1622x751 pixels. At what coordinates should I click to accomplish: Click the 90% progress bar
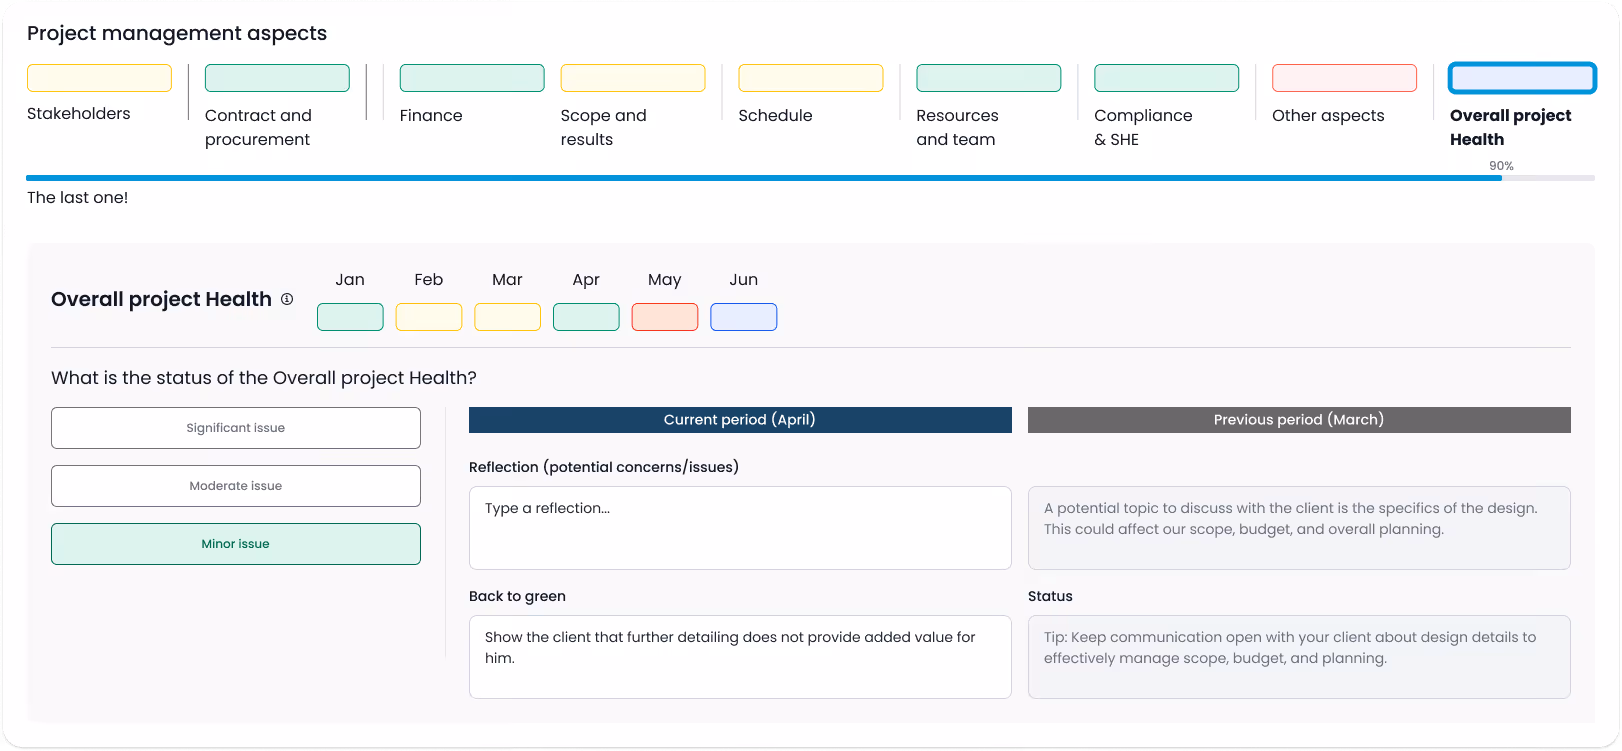click(x=810, y=178)
